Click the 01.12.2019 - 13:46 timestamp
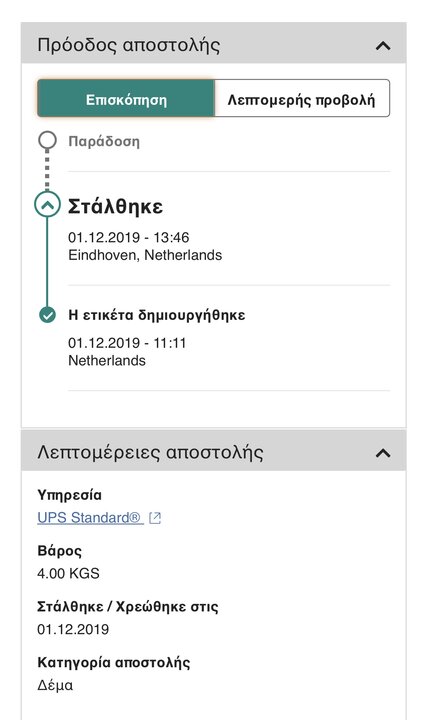 pos(129,237)
